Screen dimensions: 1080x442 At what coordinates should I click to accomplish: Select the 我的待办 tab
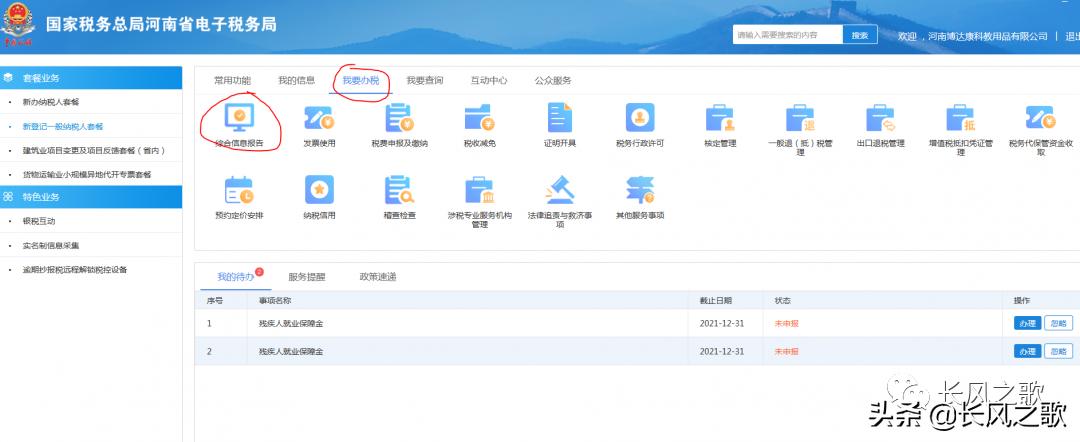[236, 277]
